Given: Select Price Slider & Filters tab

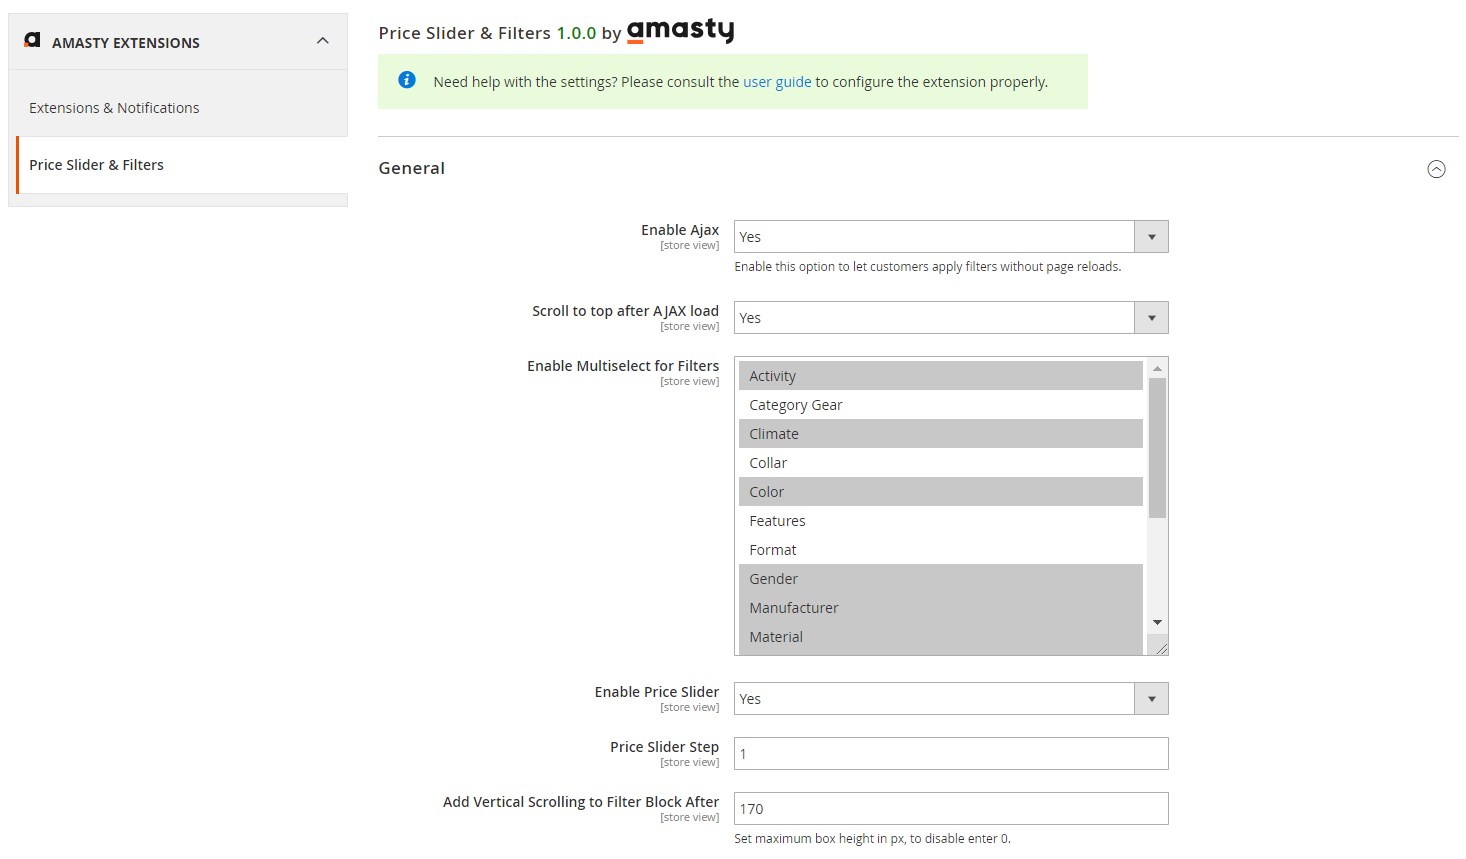Looking at the screenshot, I should point(96,165).
